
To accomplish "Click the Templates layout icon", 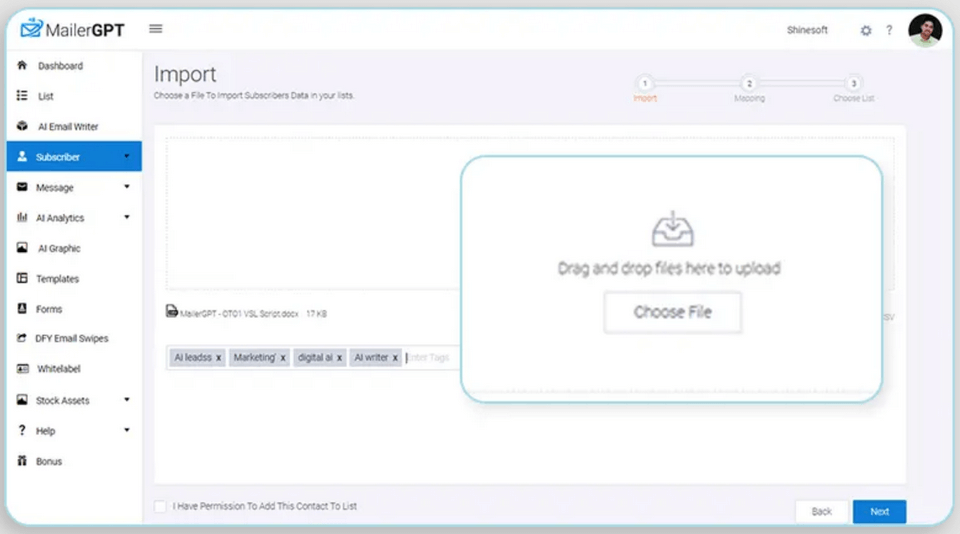I will (x=22, y=278).
